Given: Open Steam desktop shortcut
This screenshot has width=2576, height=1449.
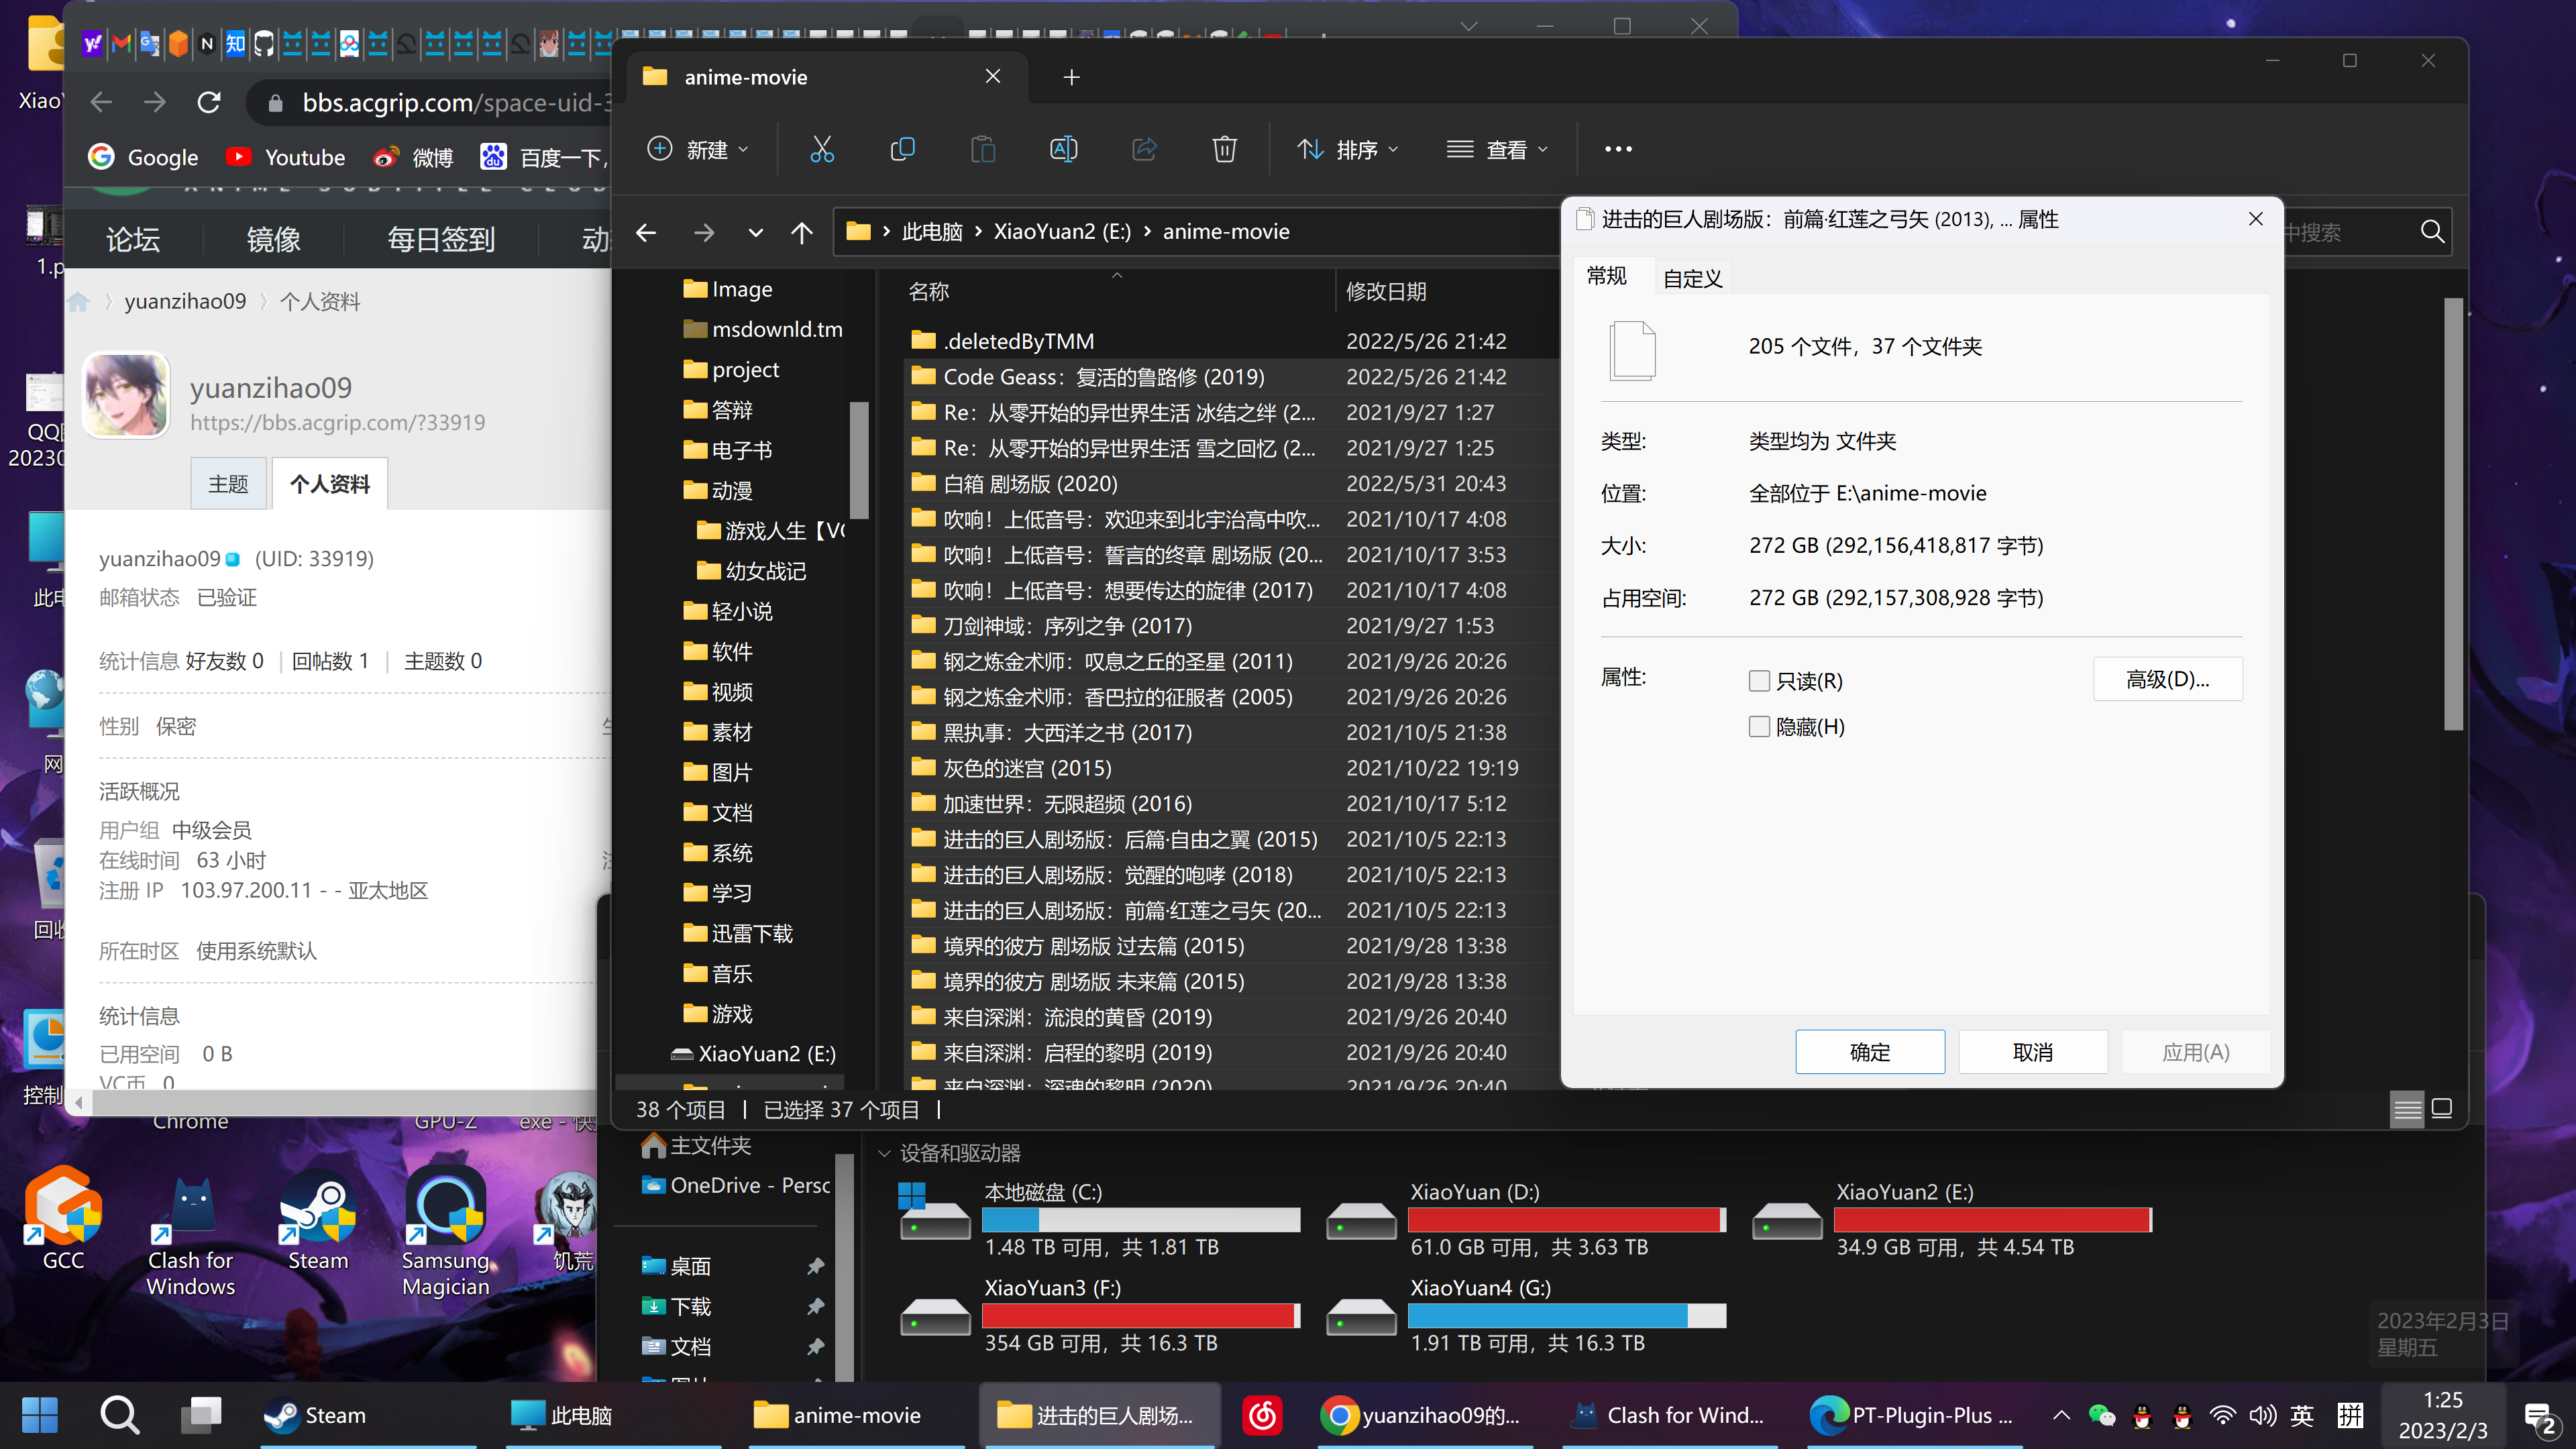Looking at the screenshot, I should (x=318, y=1222).
